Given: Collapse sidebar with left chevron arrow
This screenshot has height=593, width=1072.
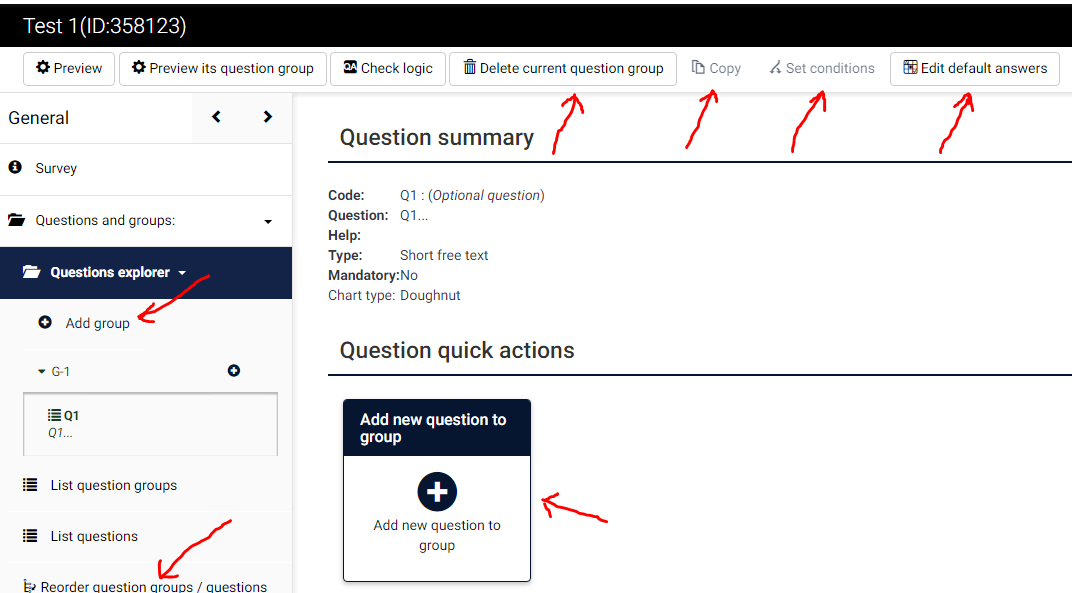Looking at the screenshot, I should coord(217,117).
